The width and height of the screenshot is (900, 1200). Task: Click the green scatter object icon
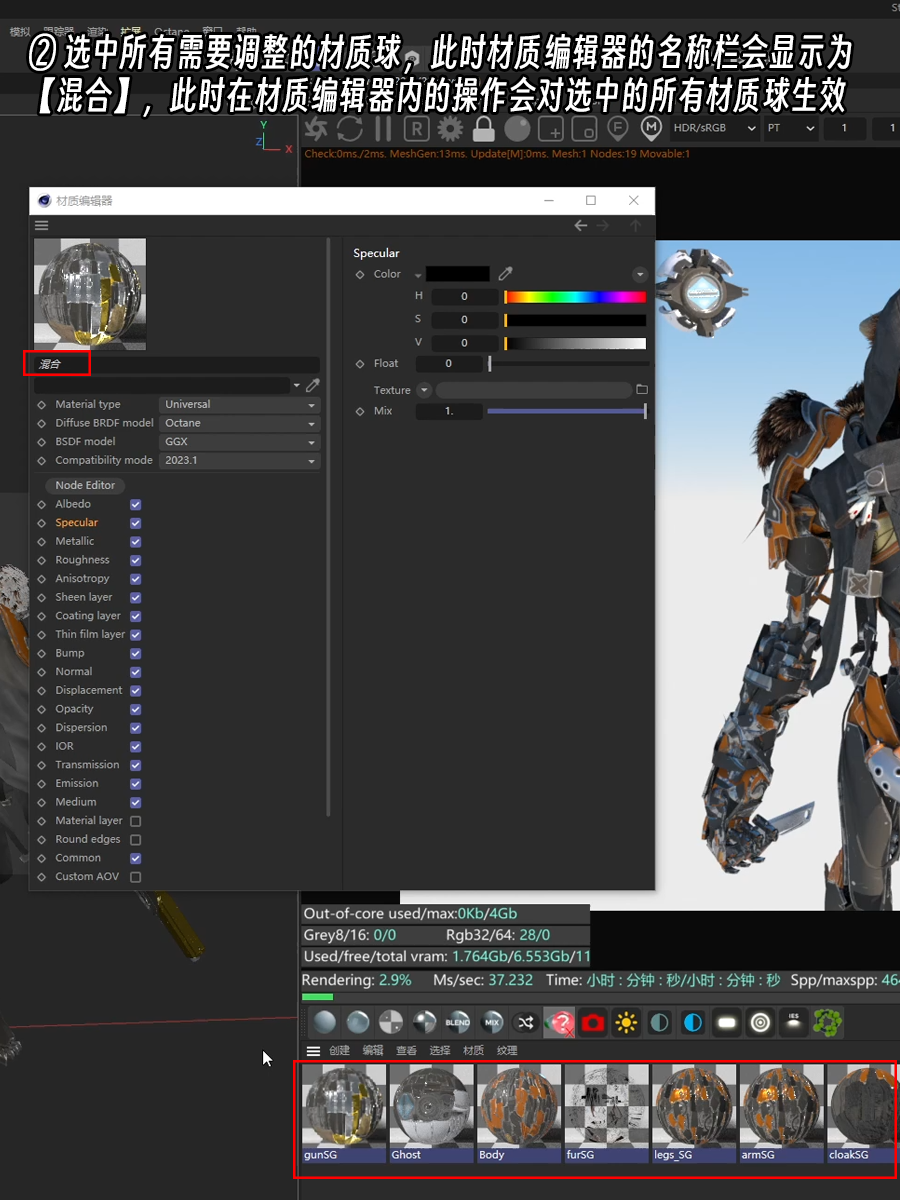pos(827,1022)
